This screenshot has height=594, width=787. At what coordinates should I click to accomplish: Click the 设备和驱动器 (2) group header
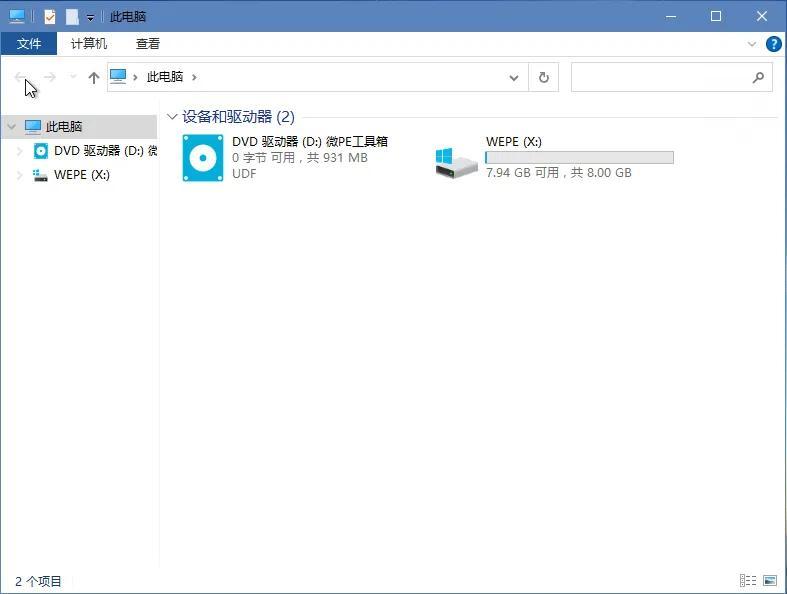point(238,117)
